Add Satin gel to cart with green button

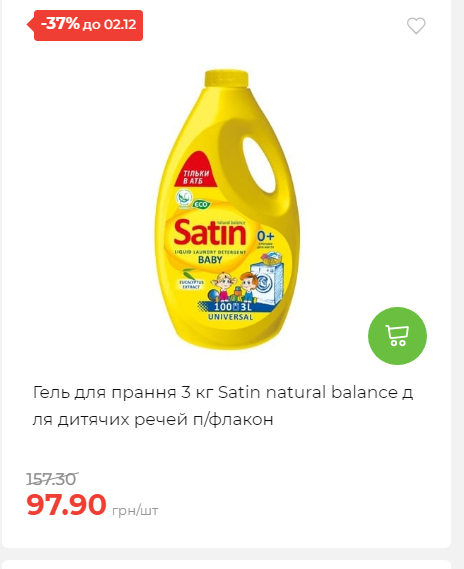pos(397,336)
